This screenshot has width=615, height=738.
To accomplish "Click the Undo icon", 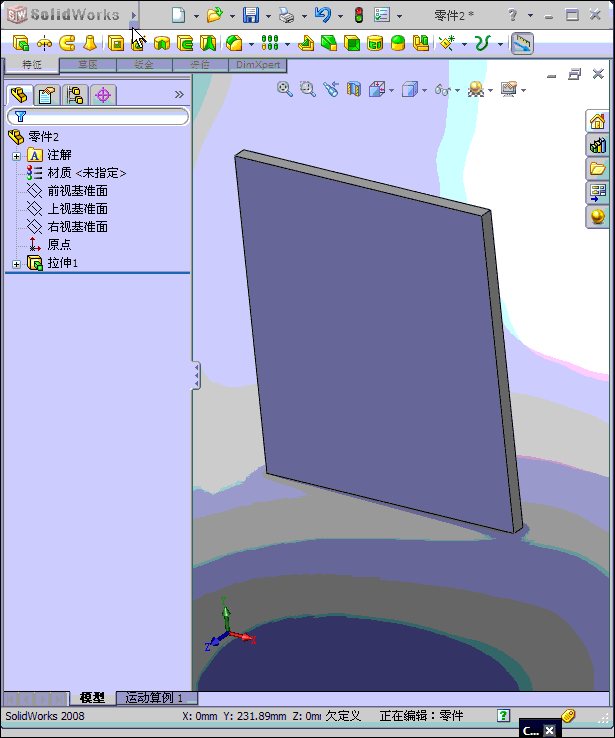I will point(323,15).
